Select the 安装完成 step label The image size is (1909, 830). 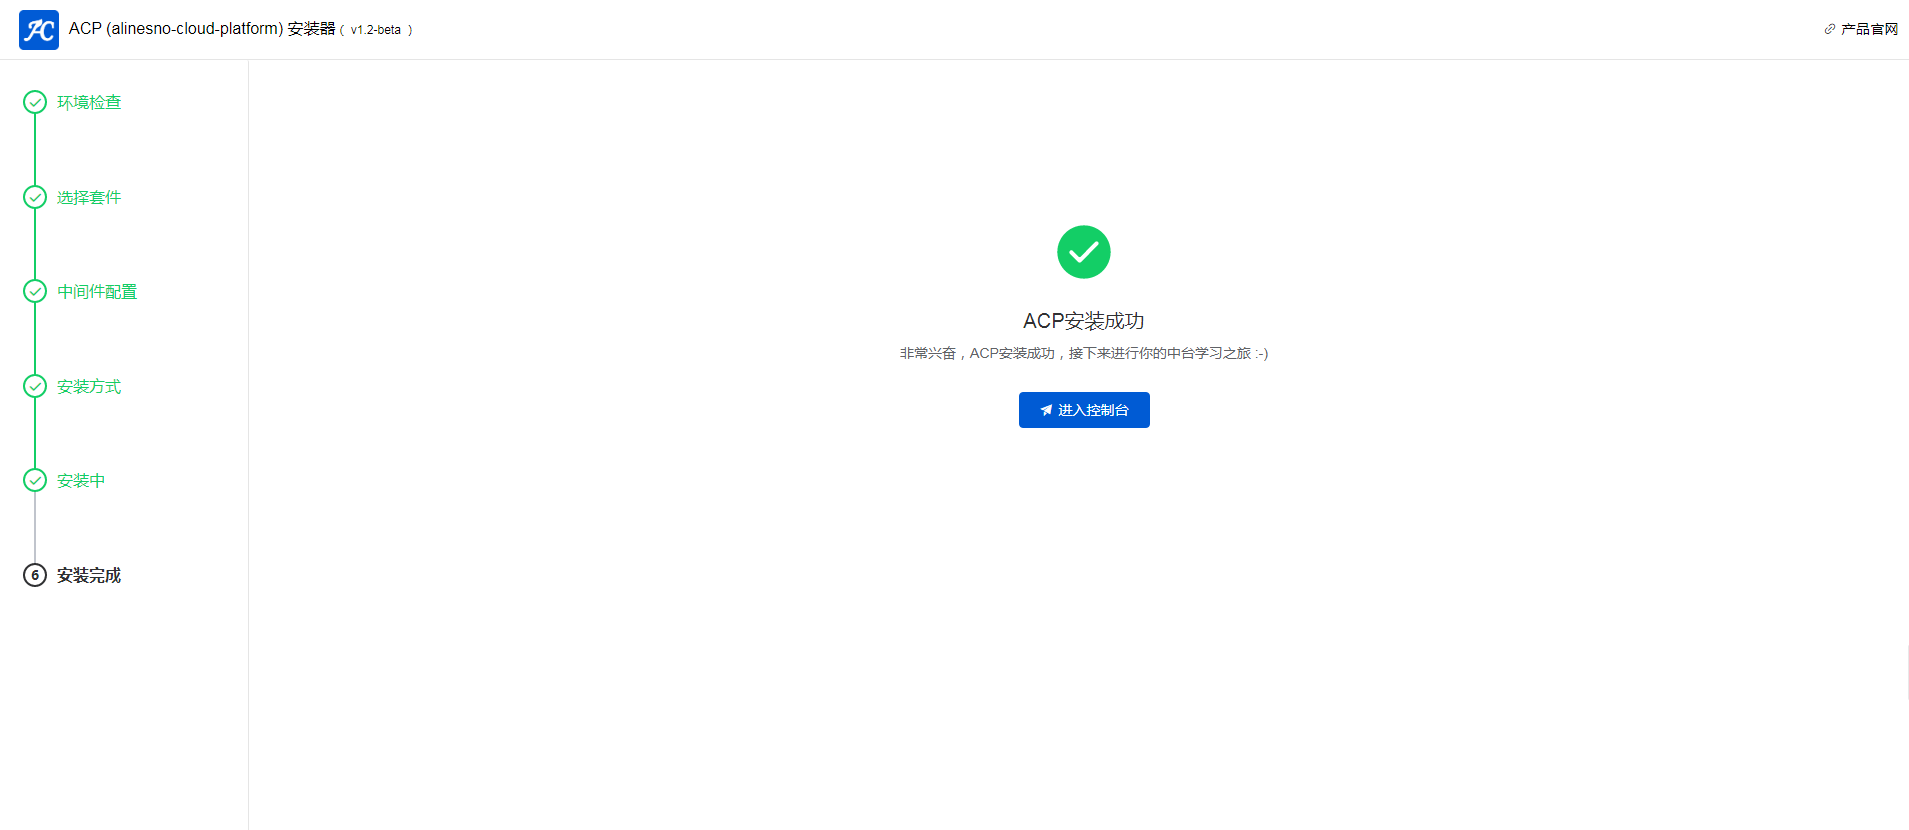[x=89, y=575]
